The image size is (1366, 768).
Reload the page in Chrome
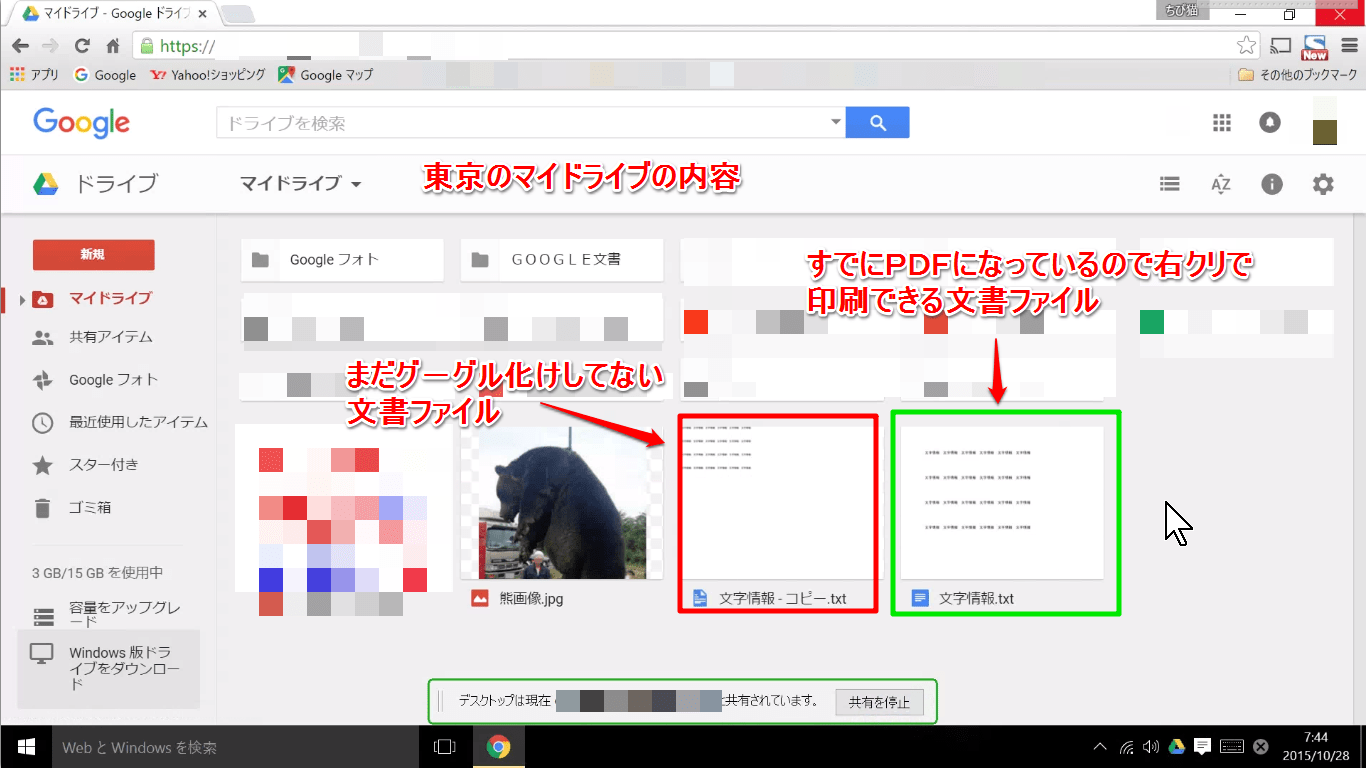pyautogui.click(x=82, y=46)
